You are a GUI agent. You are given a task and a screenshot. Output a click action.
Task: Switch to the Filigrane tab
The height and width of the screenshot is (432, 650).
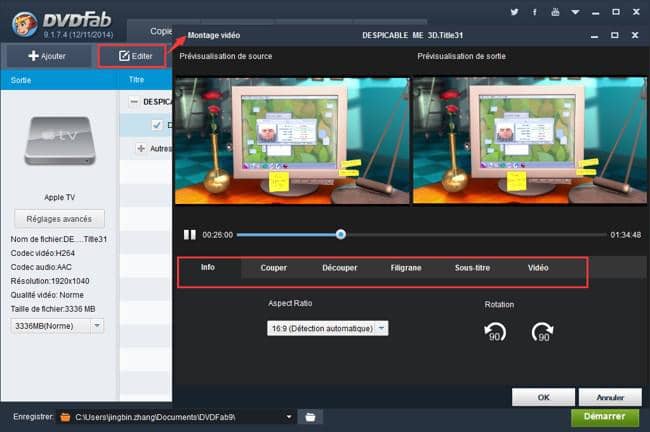point(406,268)
